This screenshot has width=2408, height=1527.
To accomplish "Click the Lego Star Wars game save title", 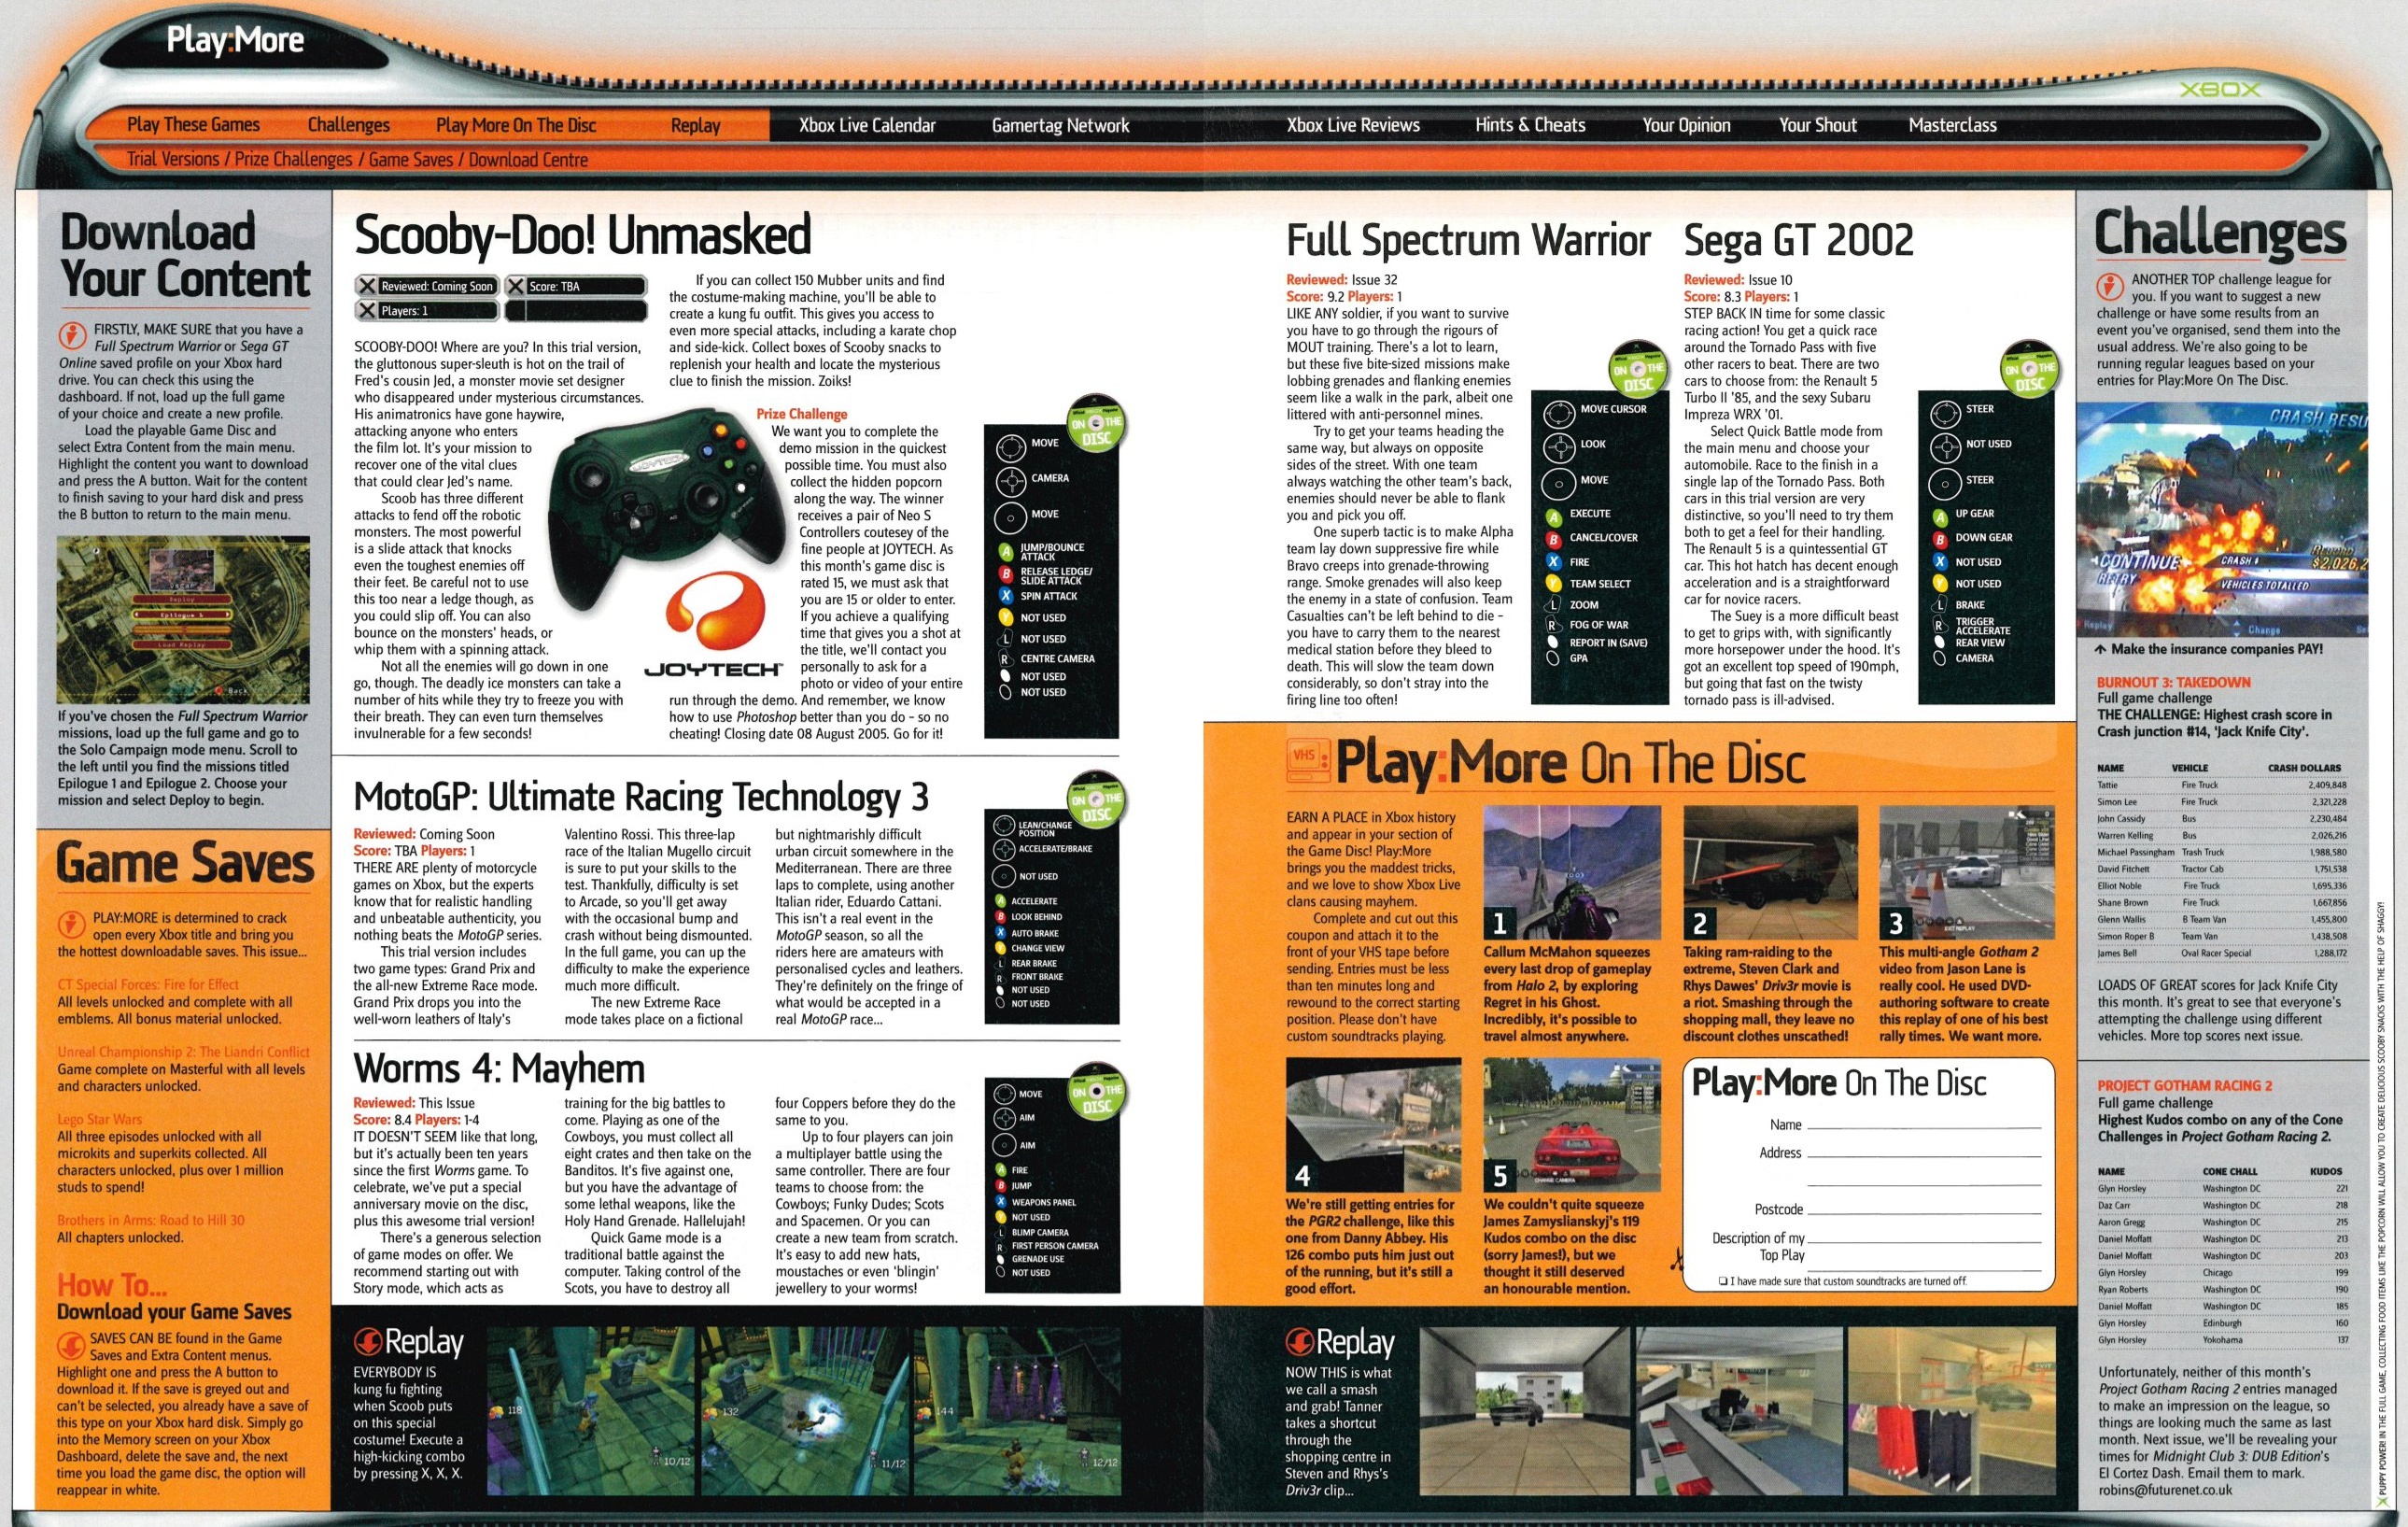I will tap(100, 1119).
